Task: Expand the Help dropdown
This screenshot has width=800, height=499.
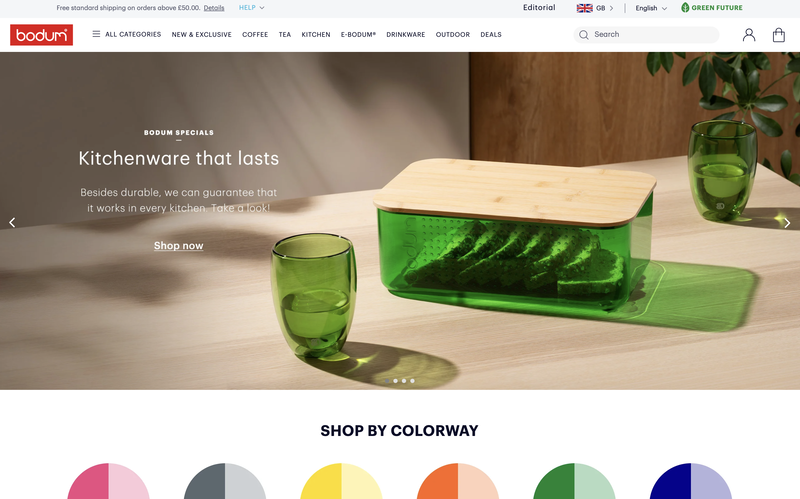Action: pos(252,8)
